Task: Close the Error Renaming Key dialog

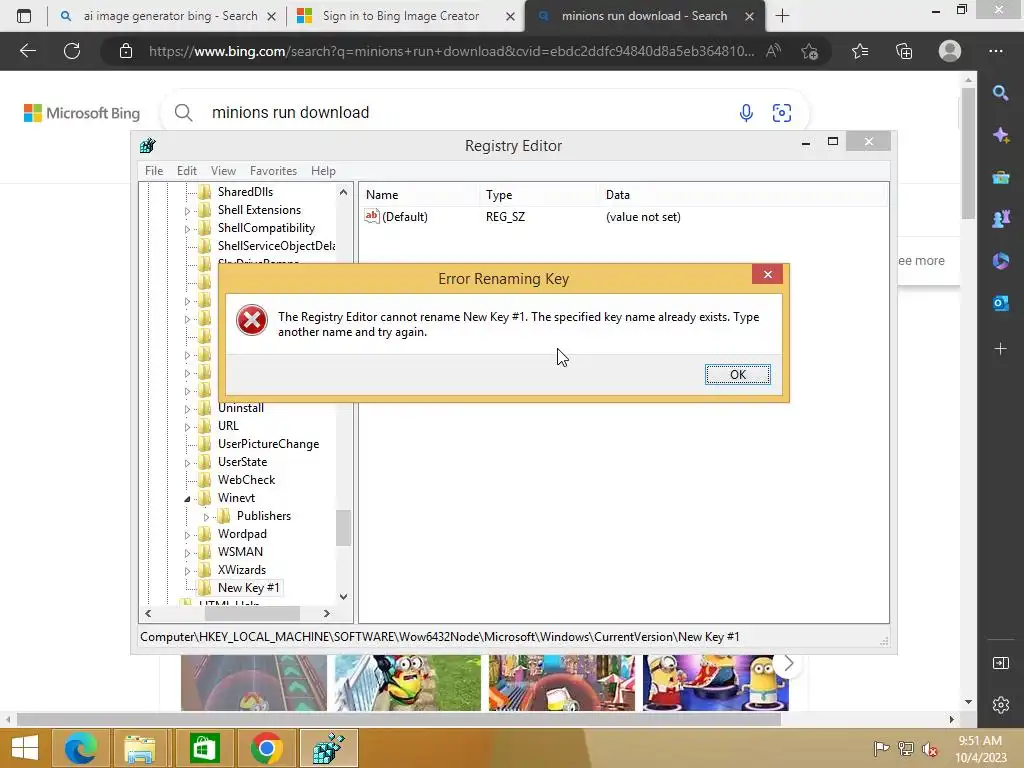Action: [x=767, y=274]
